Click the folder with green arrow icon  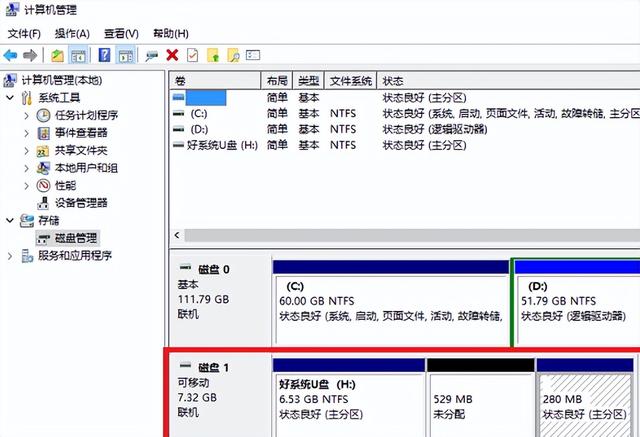[x=213, y=55]
